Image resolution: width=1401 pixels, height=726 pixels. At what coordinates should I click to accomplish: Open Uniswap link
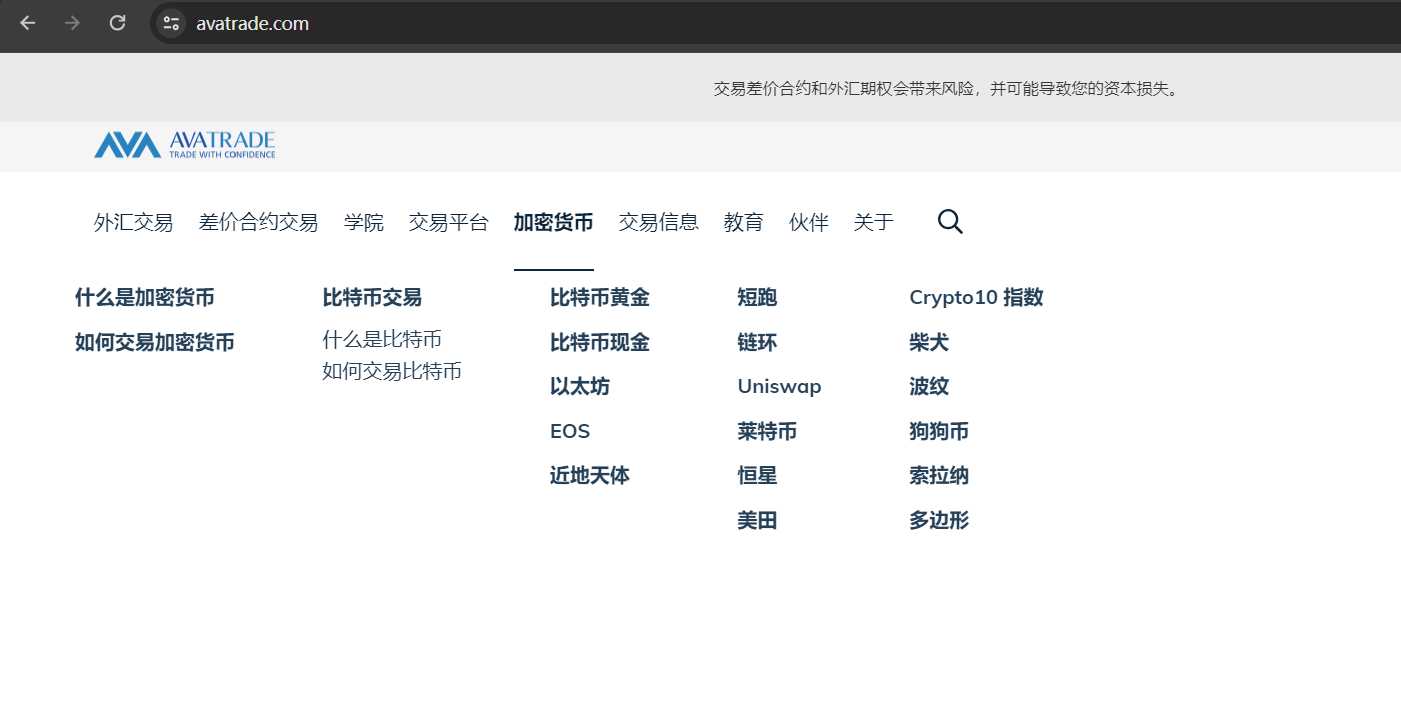tap(779, 387)
